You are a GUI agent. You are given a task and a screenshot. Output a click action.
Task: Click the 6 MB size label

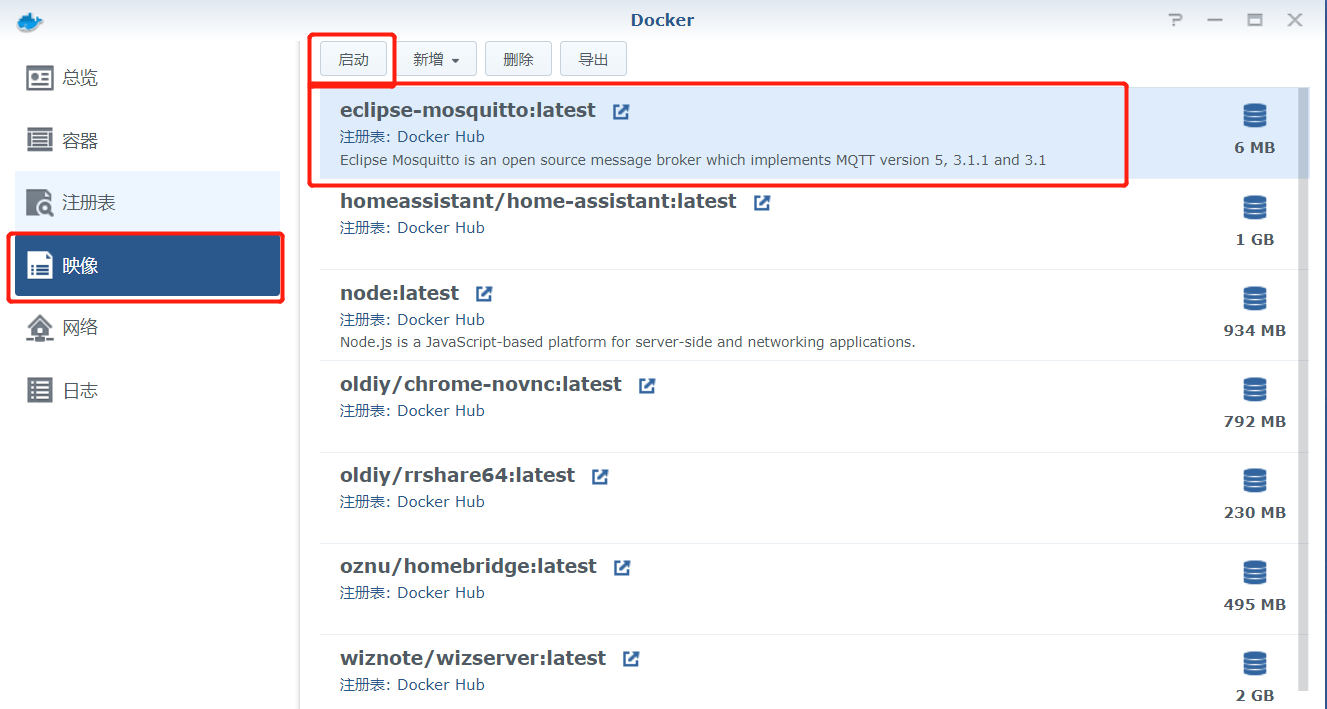point(1255,148)
